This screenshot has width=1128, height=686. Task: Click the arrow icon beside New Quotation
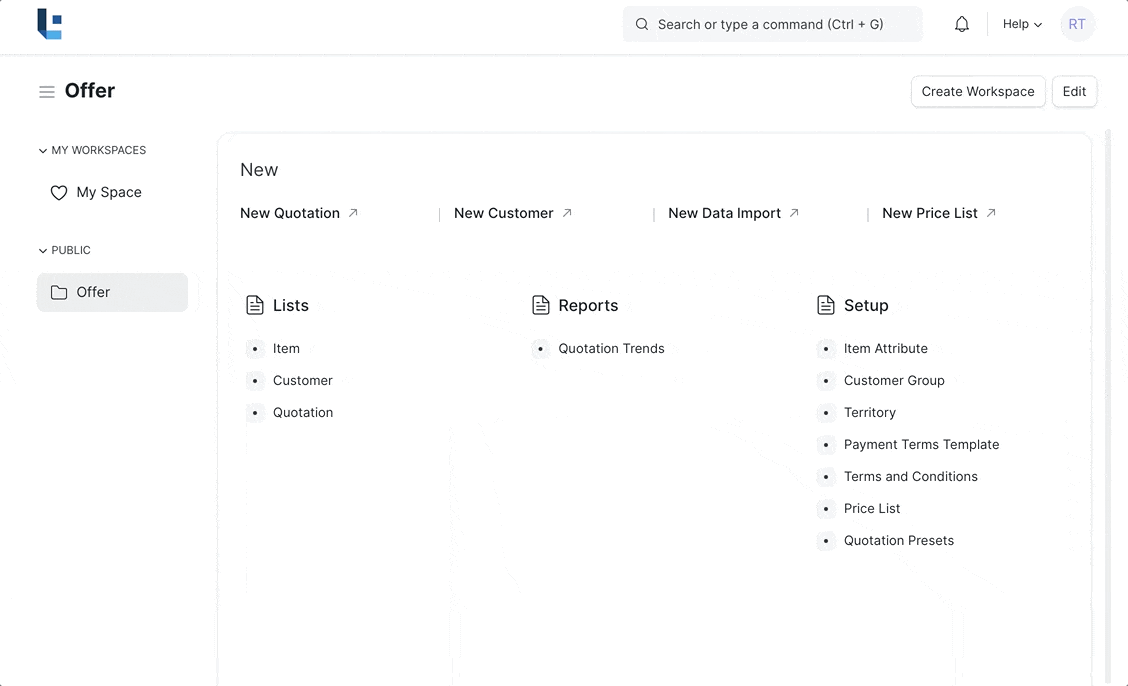[x=353, y=213]
